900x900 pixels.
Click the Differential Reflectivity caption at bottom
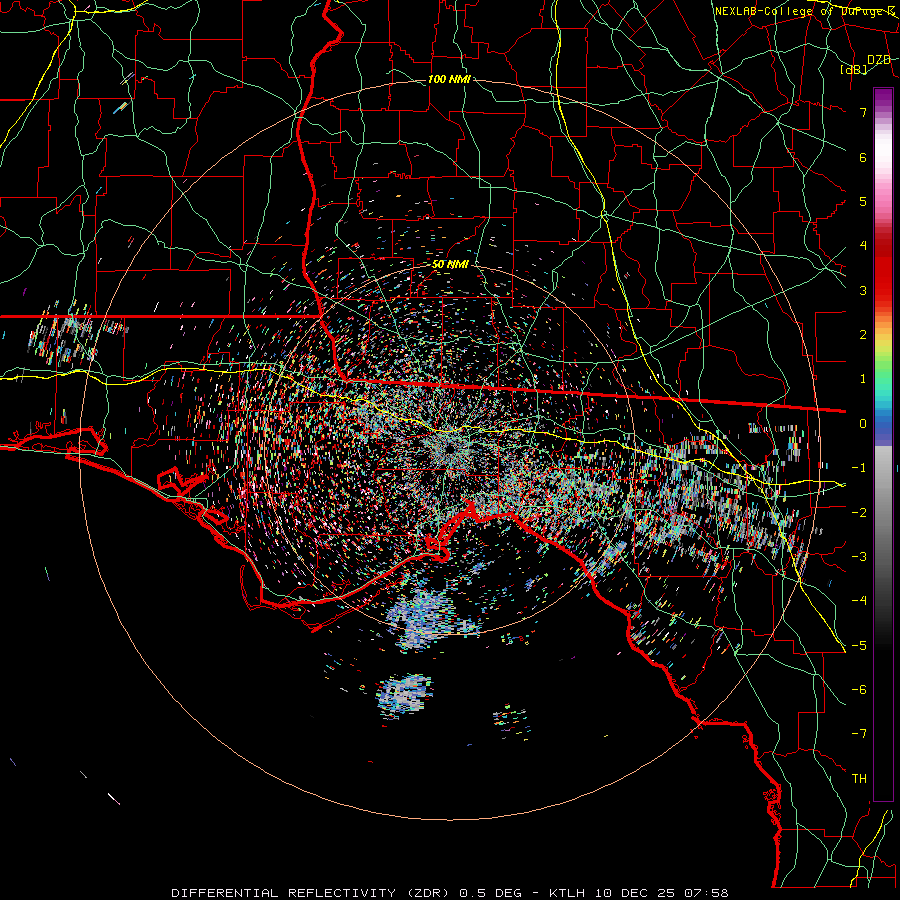click(x=450, y=893)
